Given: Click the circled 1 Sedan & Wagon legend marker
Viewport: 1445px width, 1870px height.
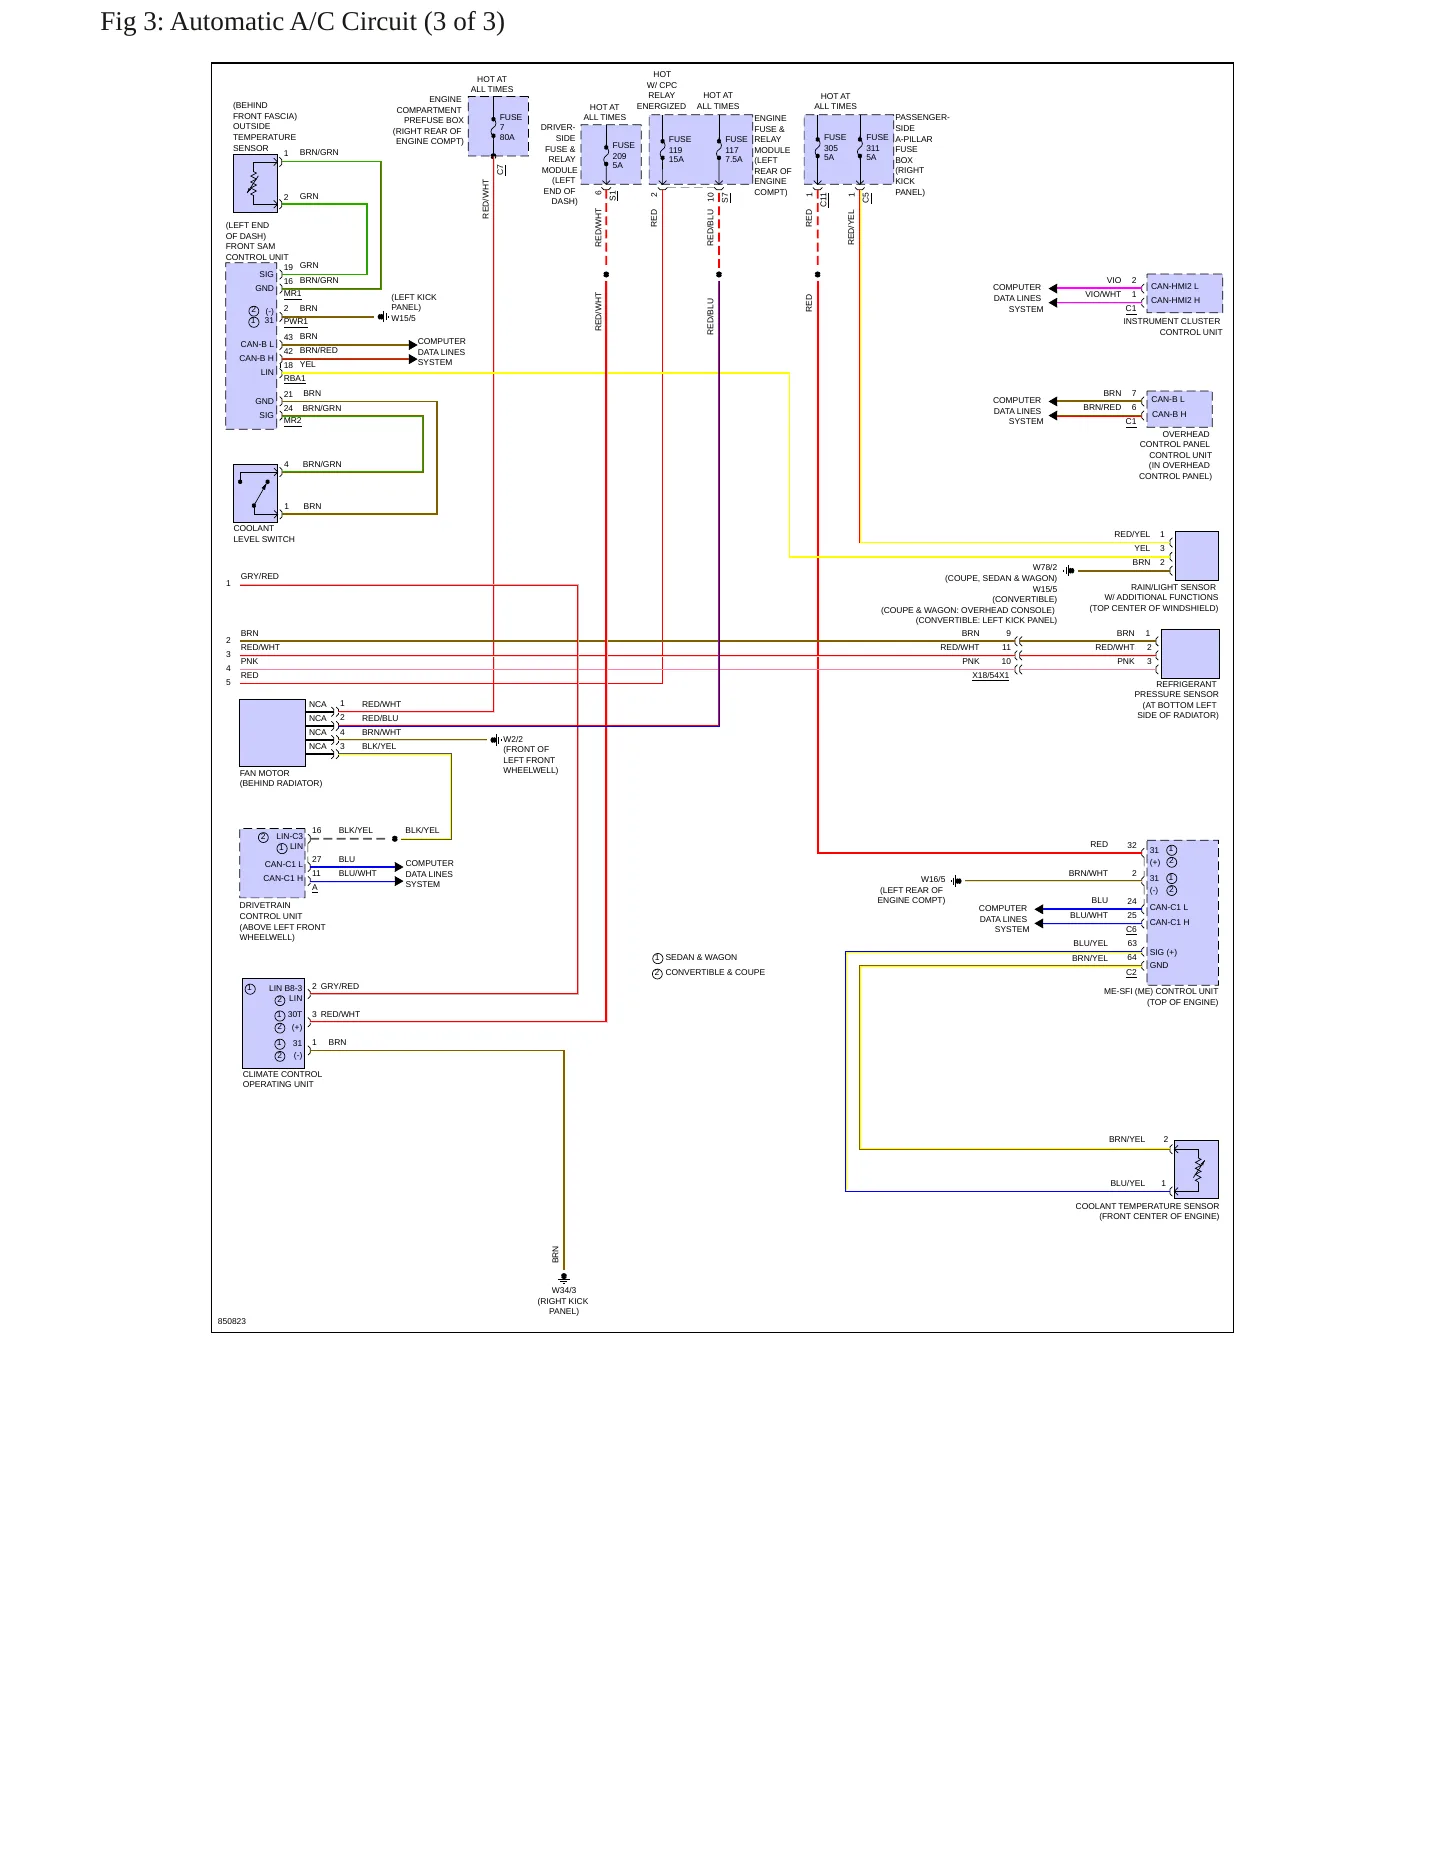Looking at the screenshot, I should 657,958.
